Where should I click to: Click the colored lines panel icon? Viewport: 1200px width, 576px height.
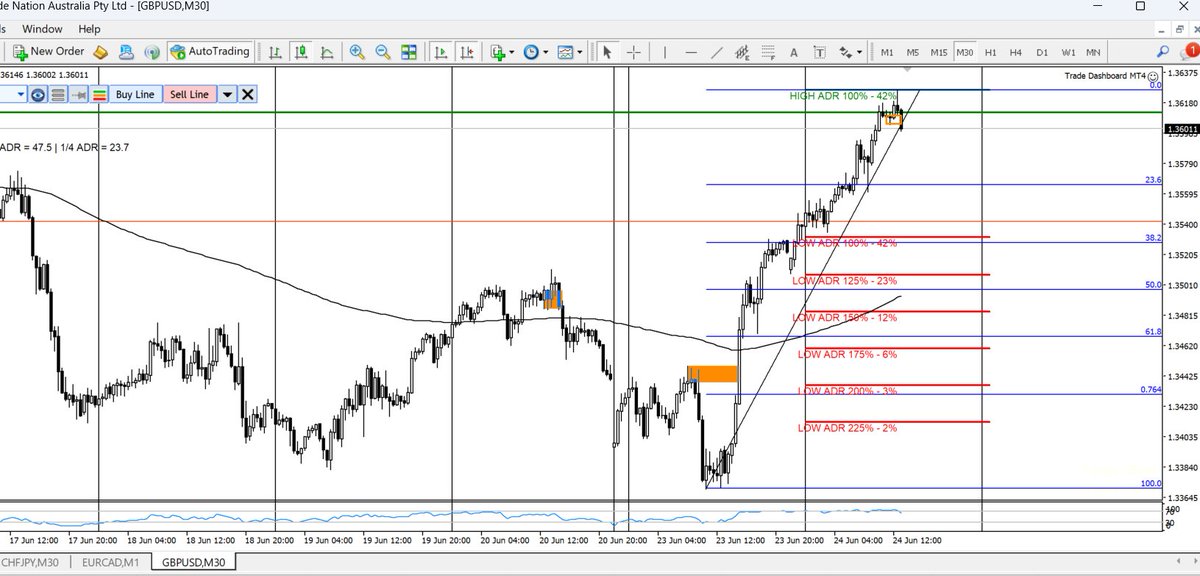99,94
